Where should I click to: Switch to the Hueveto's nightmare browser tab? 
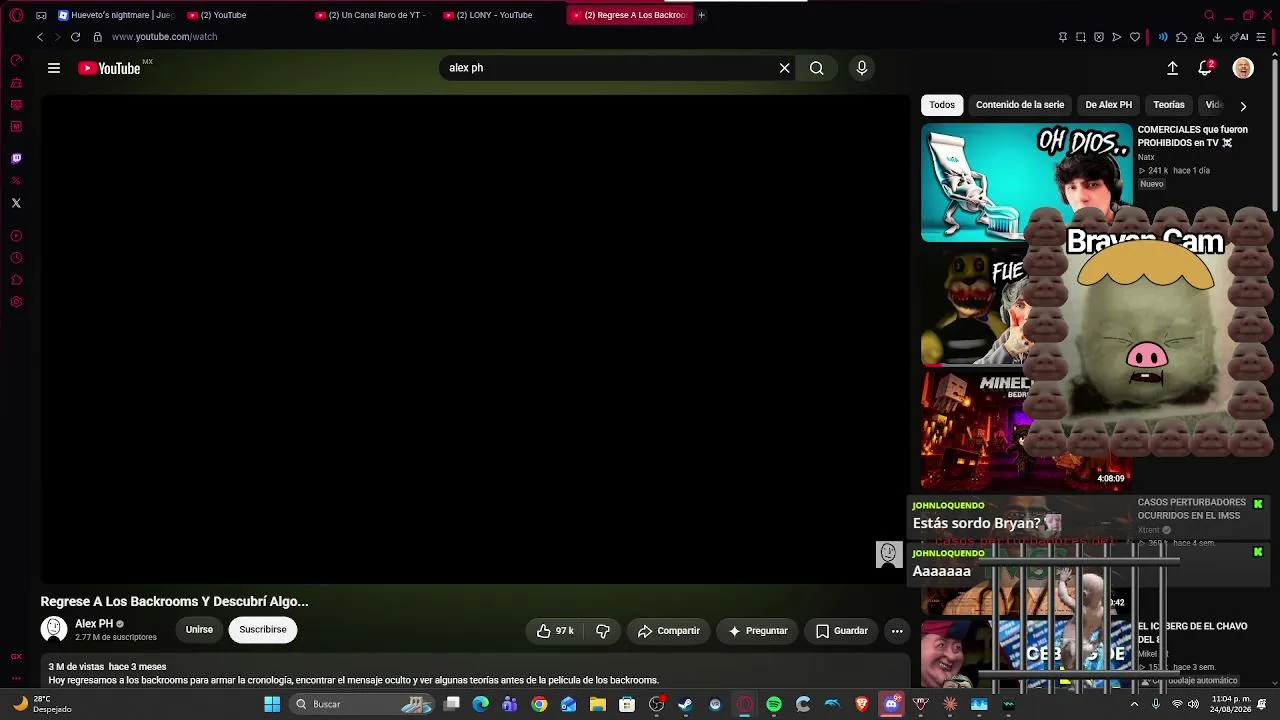click(x=116, y=15)
